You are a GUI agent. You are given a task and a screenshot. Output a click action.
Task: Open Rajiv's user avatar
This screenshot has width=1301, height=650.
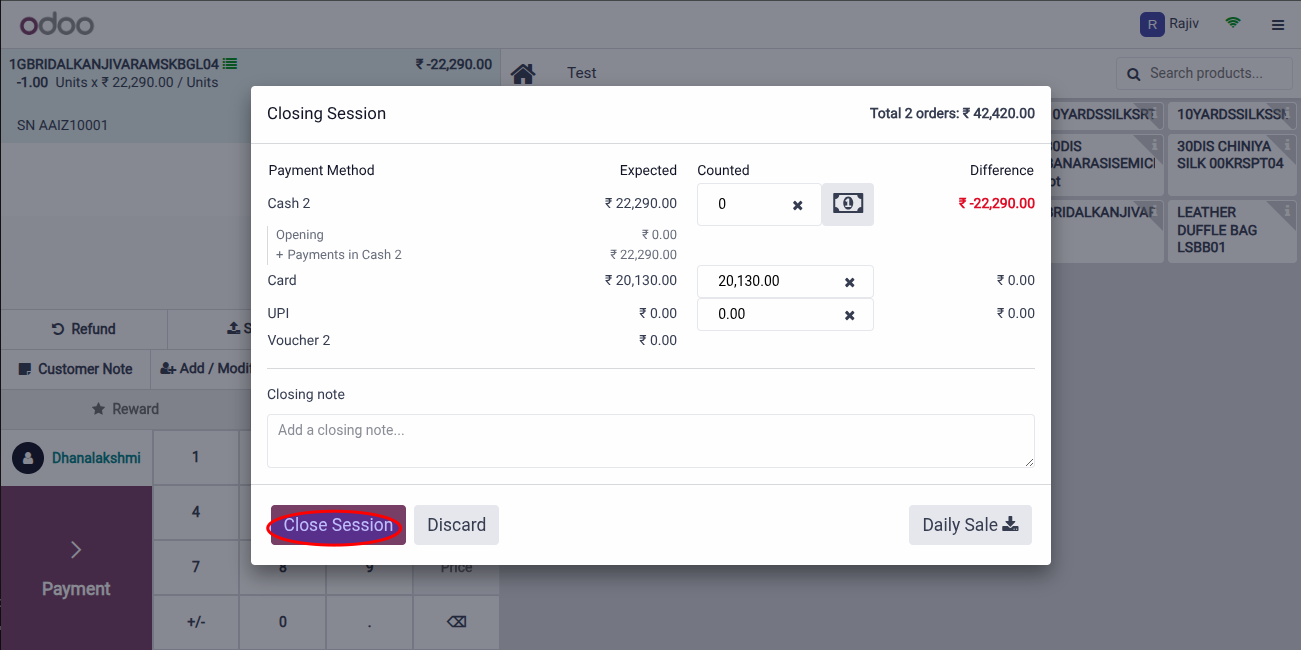(1153, 24)
